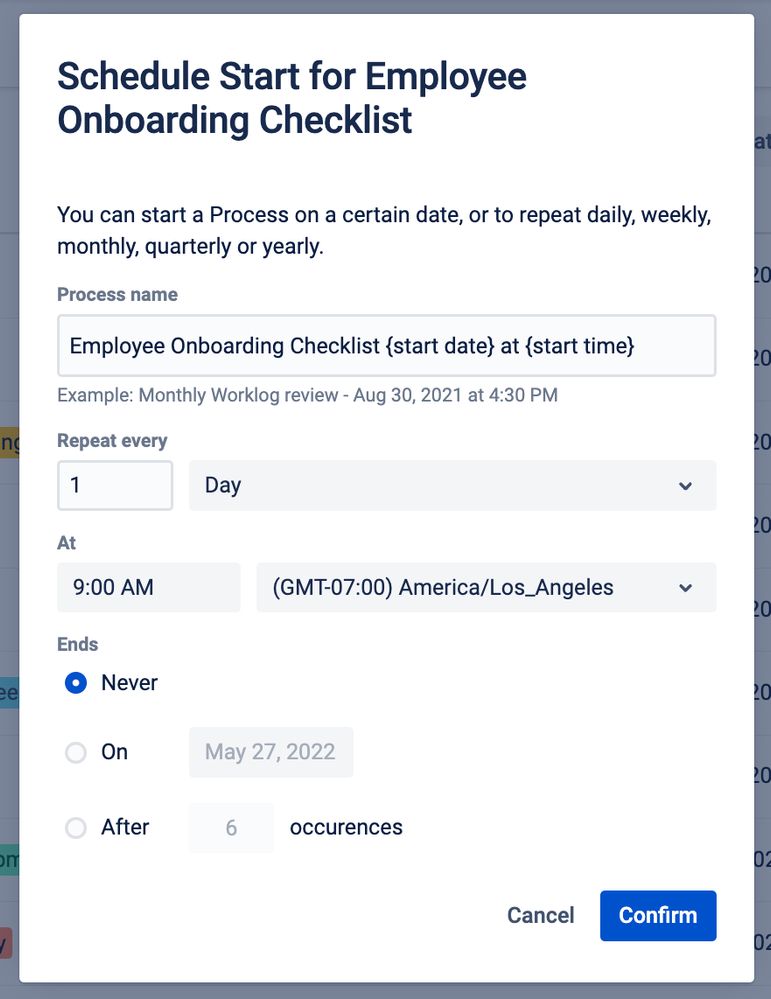Click the Repeat every number field
Image resolution: width=771 pixels, height=999 pixels.
(x=115, y=486)
